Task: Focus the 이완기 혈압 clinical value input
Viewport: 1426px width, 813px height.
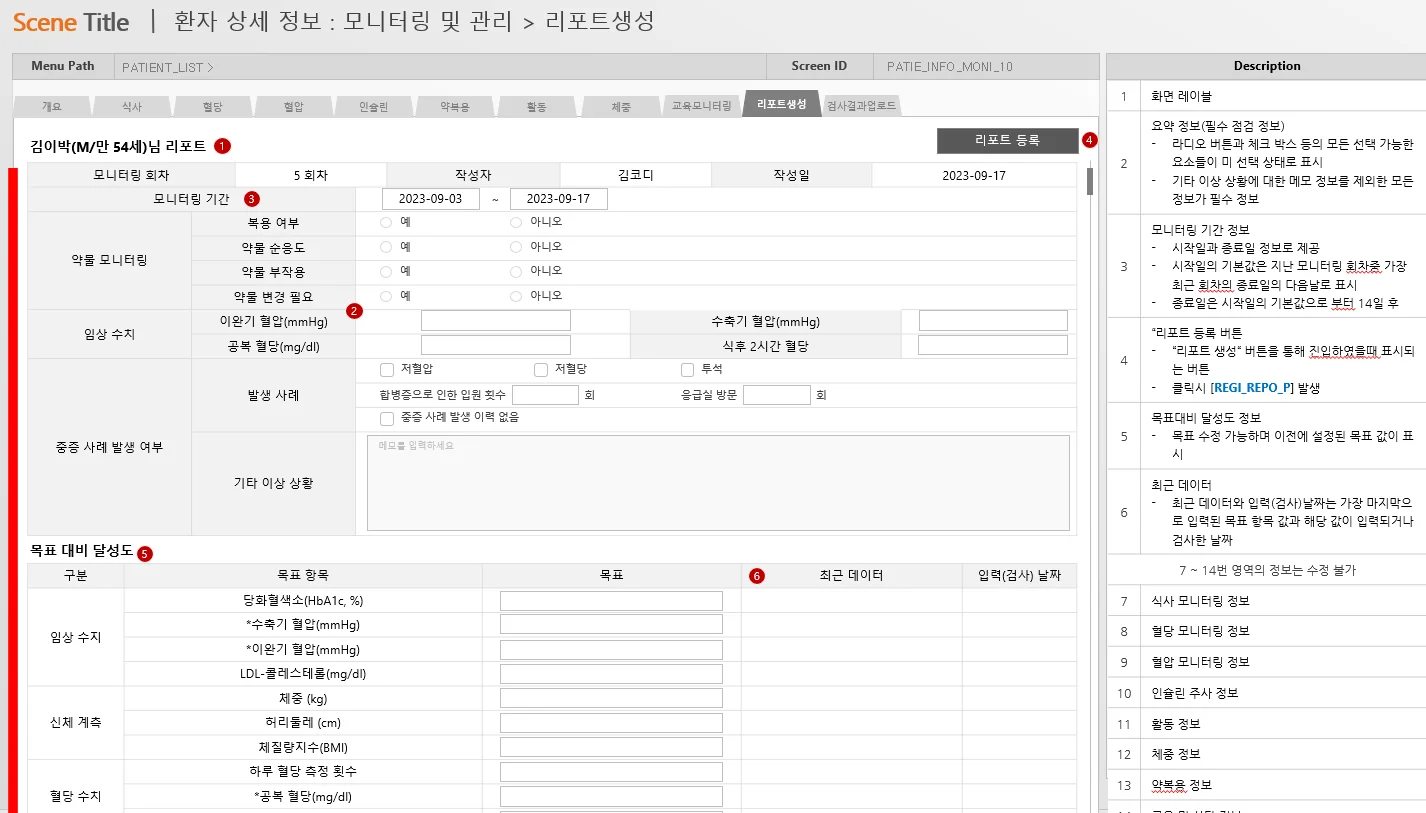Action: coord(496,321)
